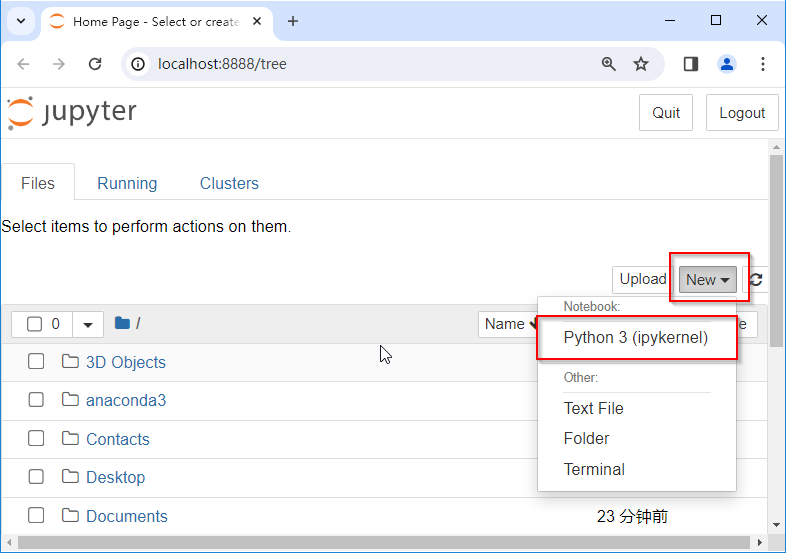The image size is (786, 553).
Task: Switch to the Running tab
Action: (127, 183)
